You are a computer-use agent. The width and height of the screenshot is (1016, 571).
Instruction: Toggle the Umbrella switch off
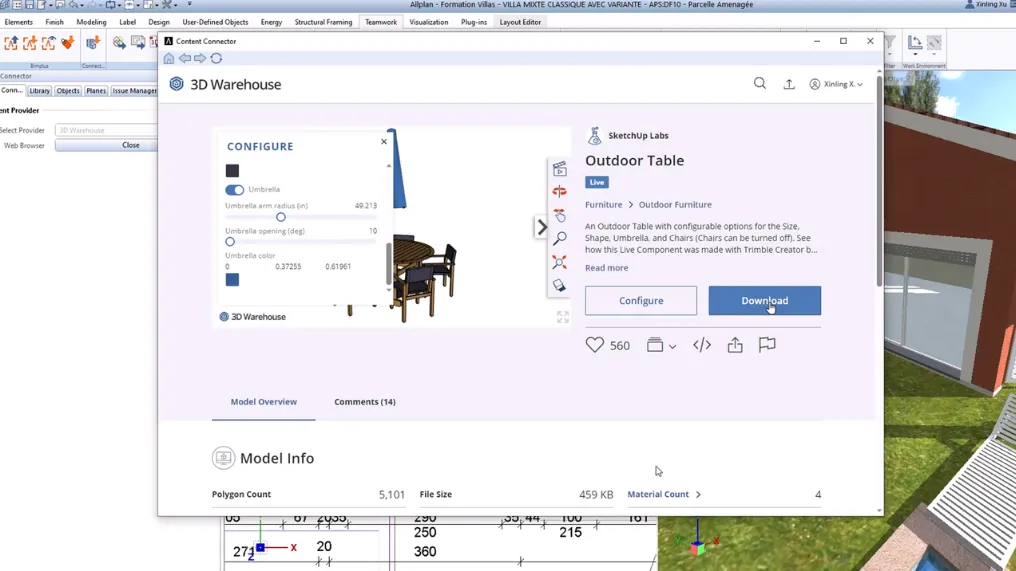point(234,190)
